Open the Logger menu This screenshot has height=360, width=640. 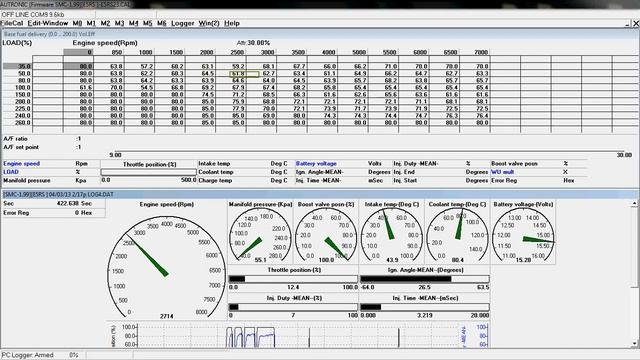click(x=182, y=23)
